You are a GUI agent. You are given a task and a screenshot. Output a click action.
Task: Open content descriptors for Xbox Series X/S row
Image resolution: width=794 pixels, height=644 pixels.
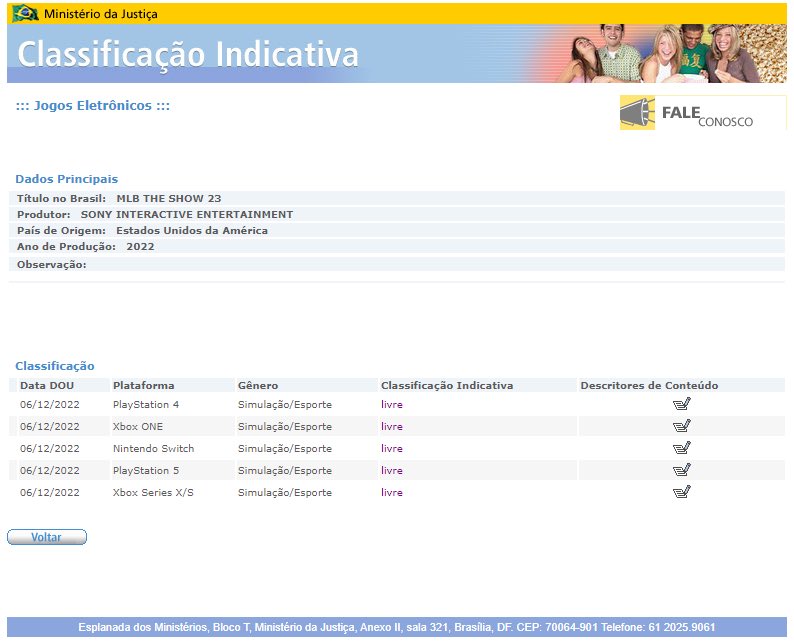682,492
